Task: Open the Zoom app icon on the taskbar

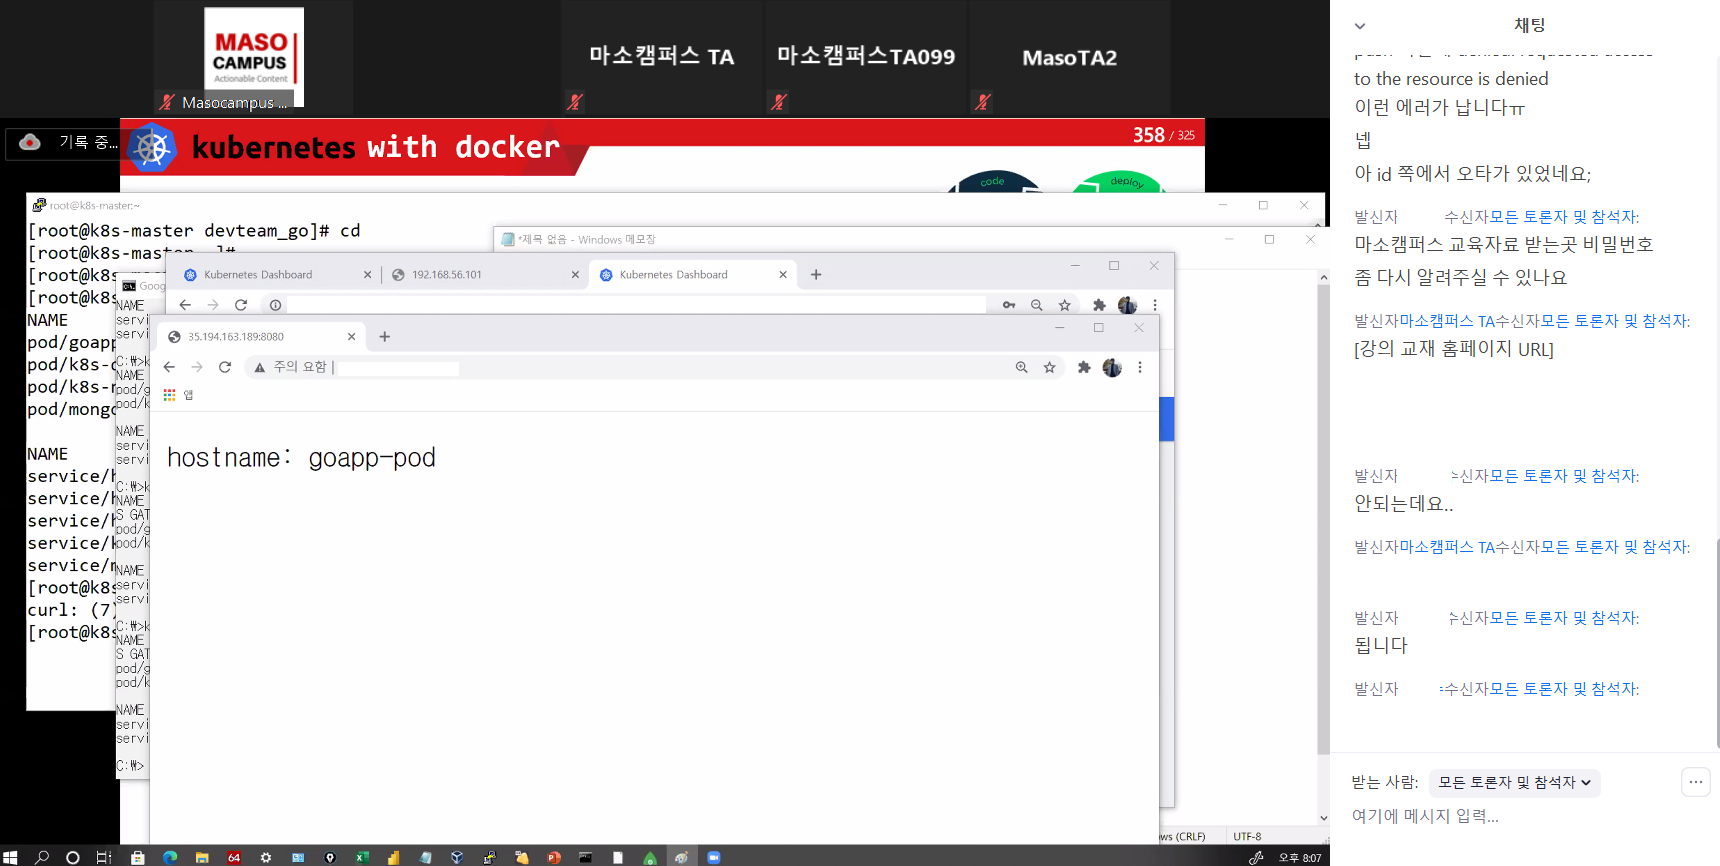Action: [714, 857]
